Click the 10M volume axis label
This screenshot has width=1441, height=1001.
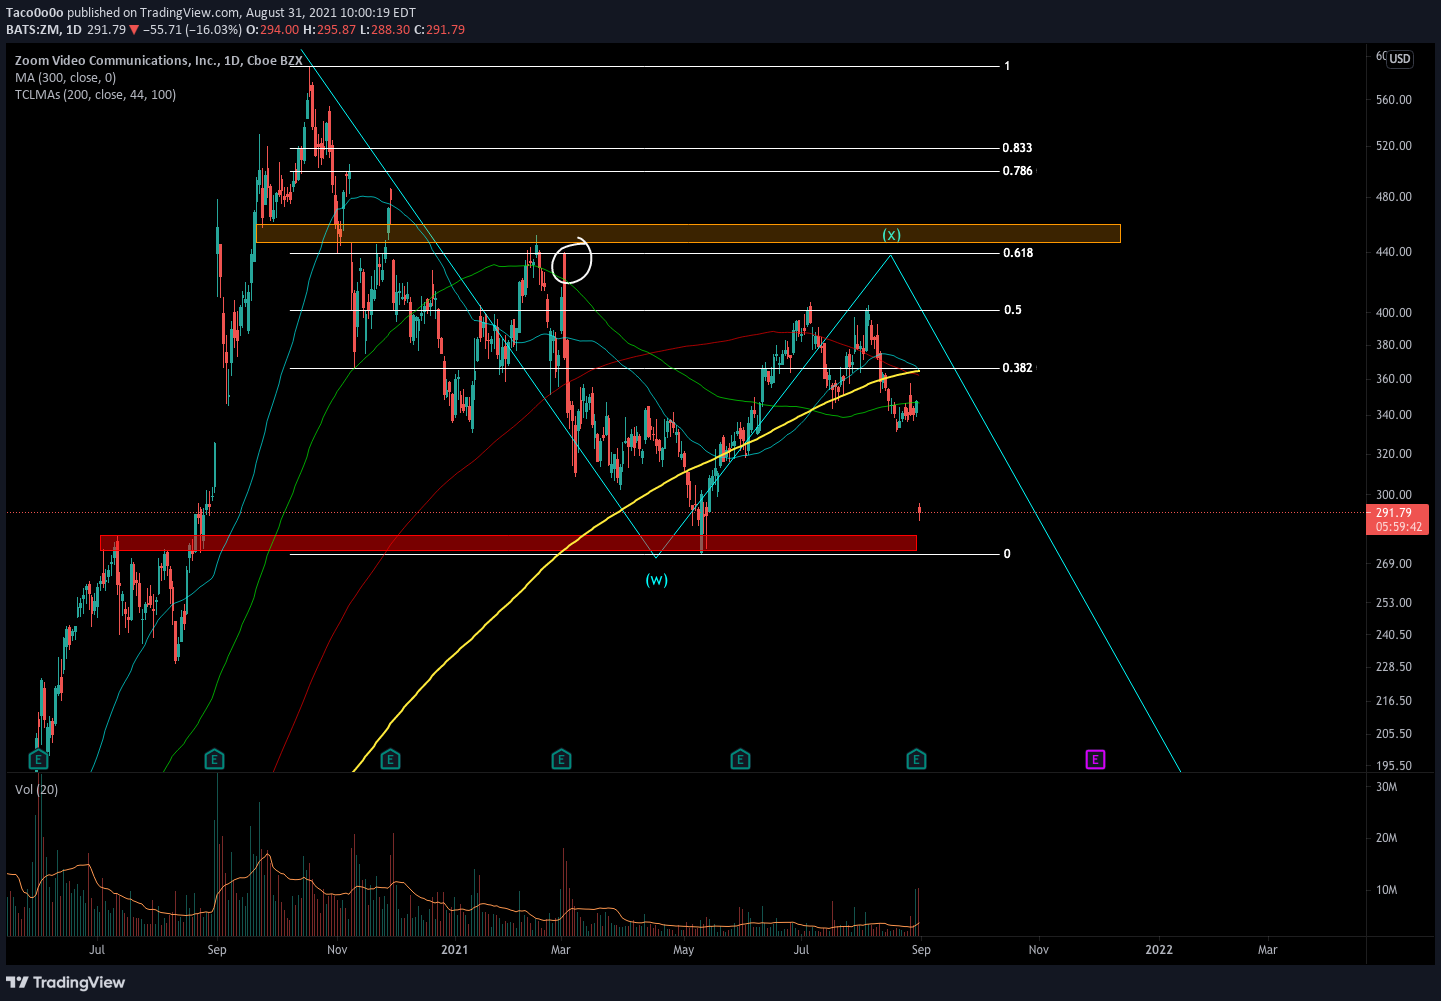tap(1387, 890)
